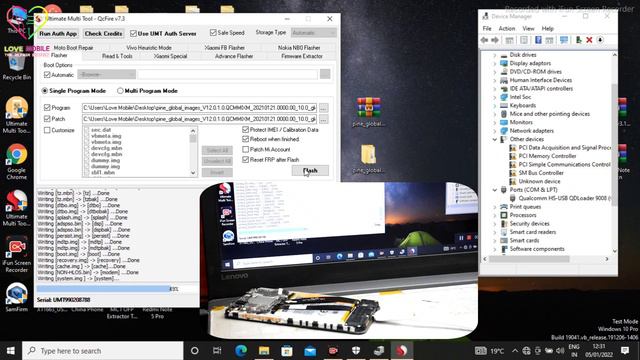Open Ultimate Multi Tool desktop shortcut, top one
Screen dimensions: 640x360
(x=16, y=116)
